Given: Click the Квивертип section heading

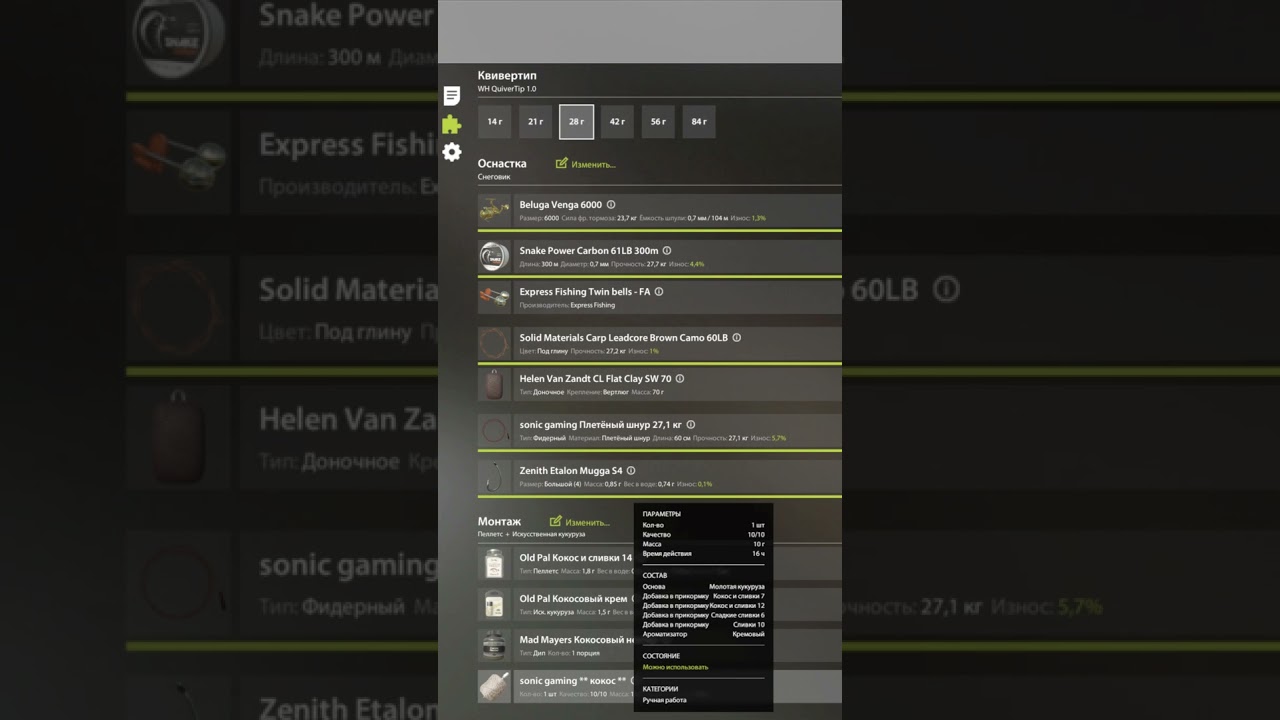Looking at the screenshot, I should [x=507, y=76].
